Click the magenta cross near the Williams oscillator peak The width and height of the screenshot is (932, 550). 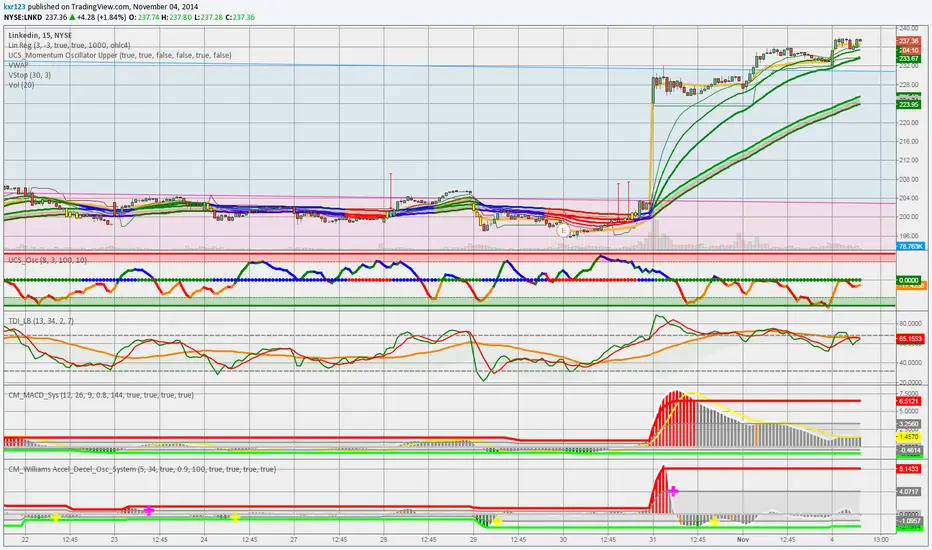pyautogui.click(x=673, y=491)
